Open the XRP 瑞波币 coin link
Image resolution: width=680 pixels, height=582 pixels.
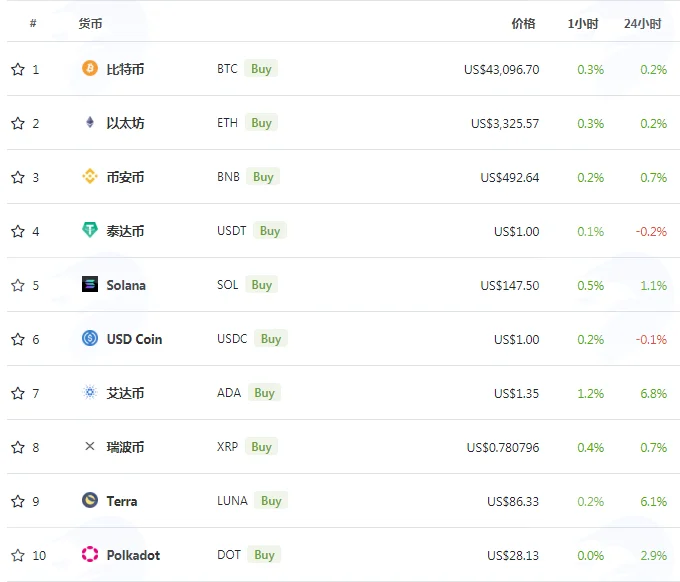(x=125, y=447)
